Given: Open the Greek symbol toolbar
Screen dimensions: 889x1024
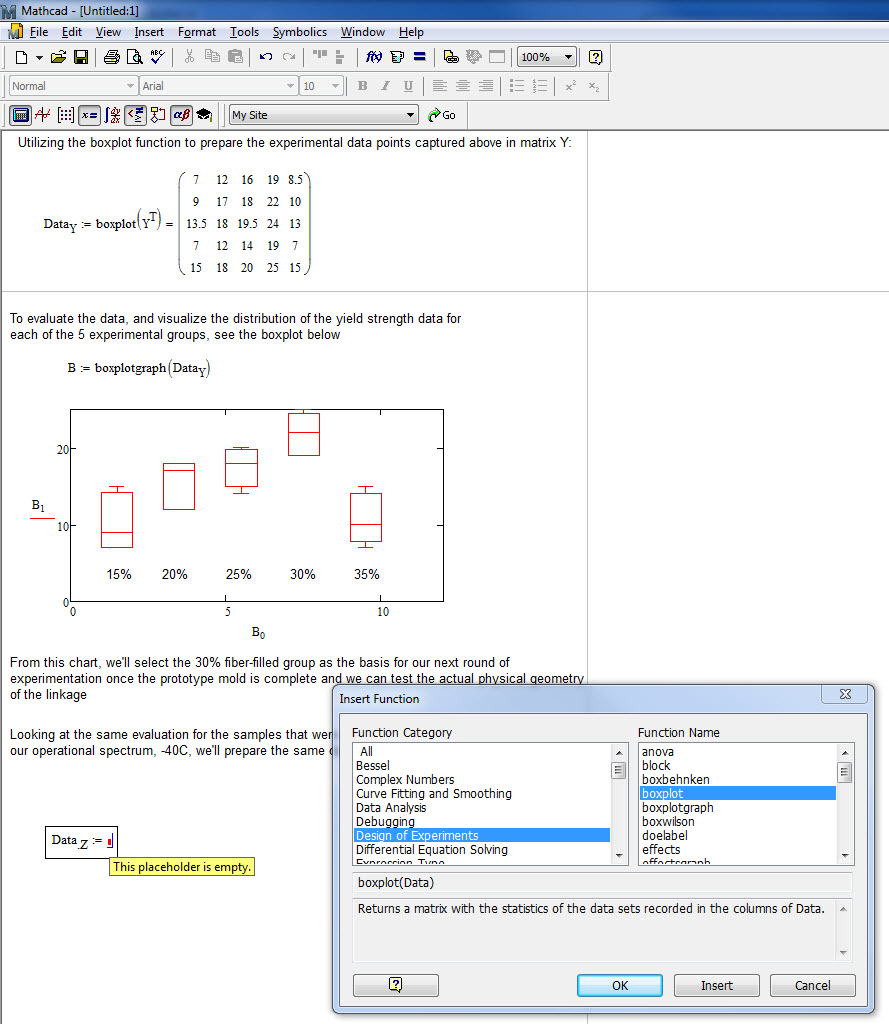Looking at the screenshot, I should point(181,115).
